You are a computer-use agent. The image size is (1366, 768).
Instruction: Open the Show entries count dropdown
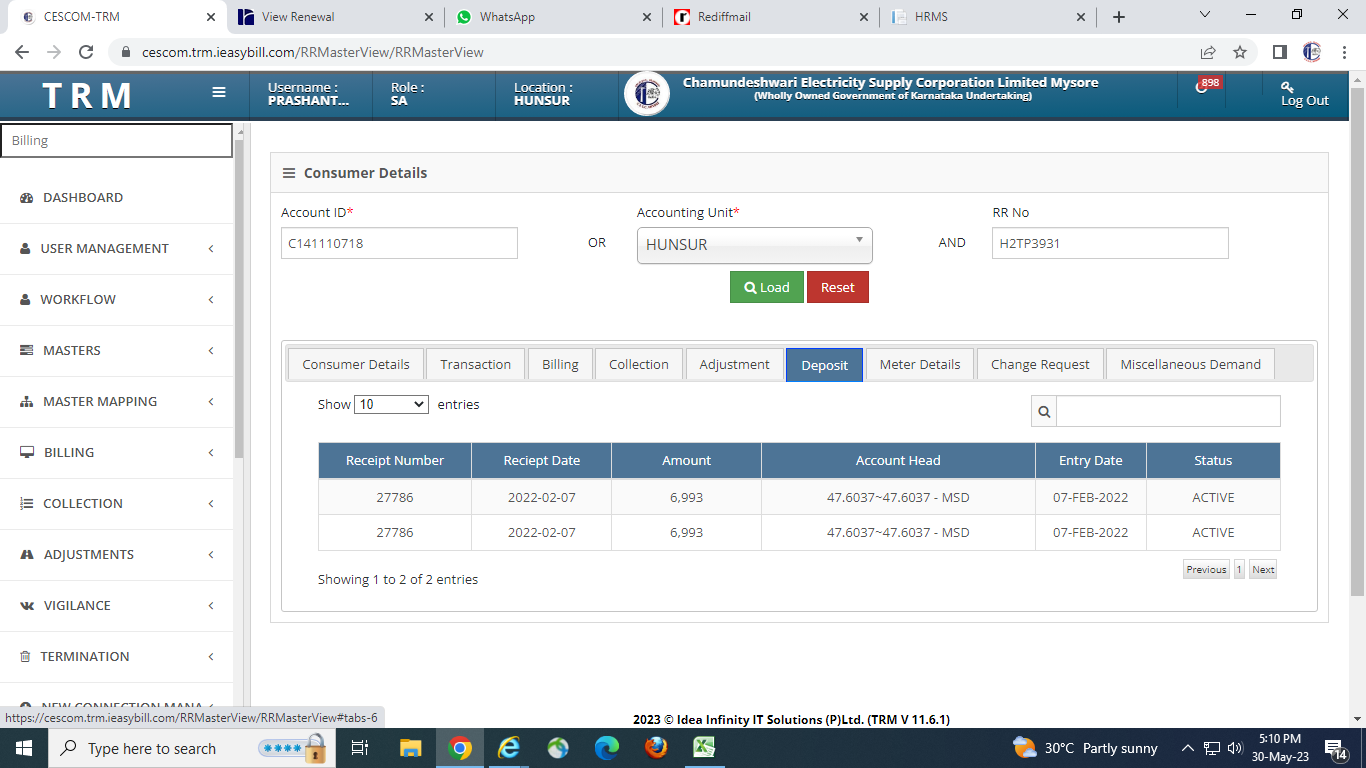[391, 405]
